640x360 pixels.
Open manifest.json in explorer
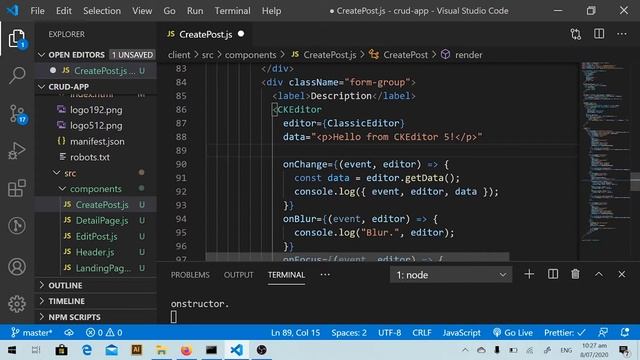(96, 142)
